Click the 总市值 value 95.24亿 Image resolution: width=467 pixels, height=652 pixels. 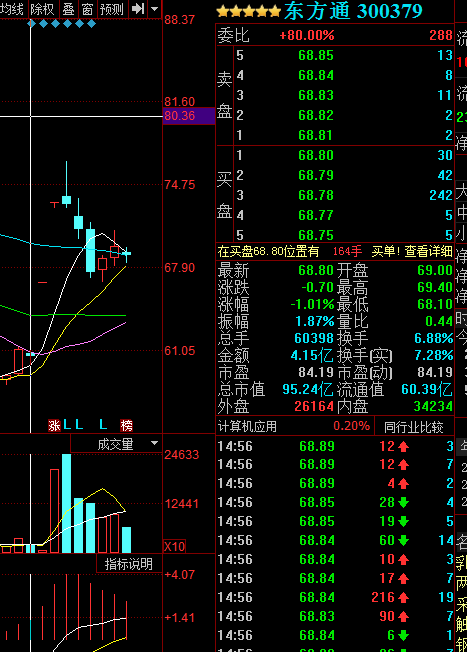tap(308, 390)
